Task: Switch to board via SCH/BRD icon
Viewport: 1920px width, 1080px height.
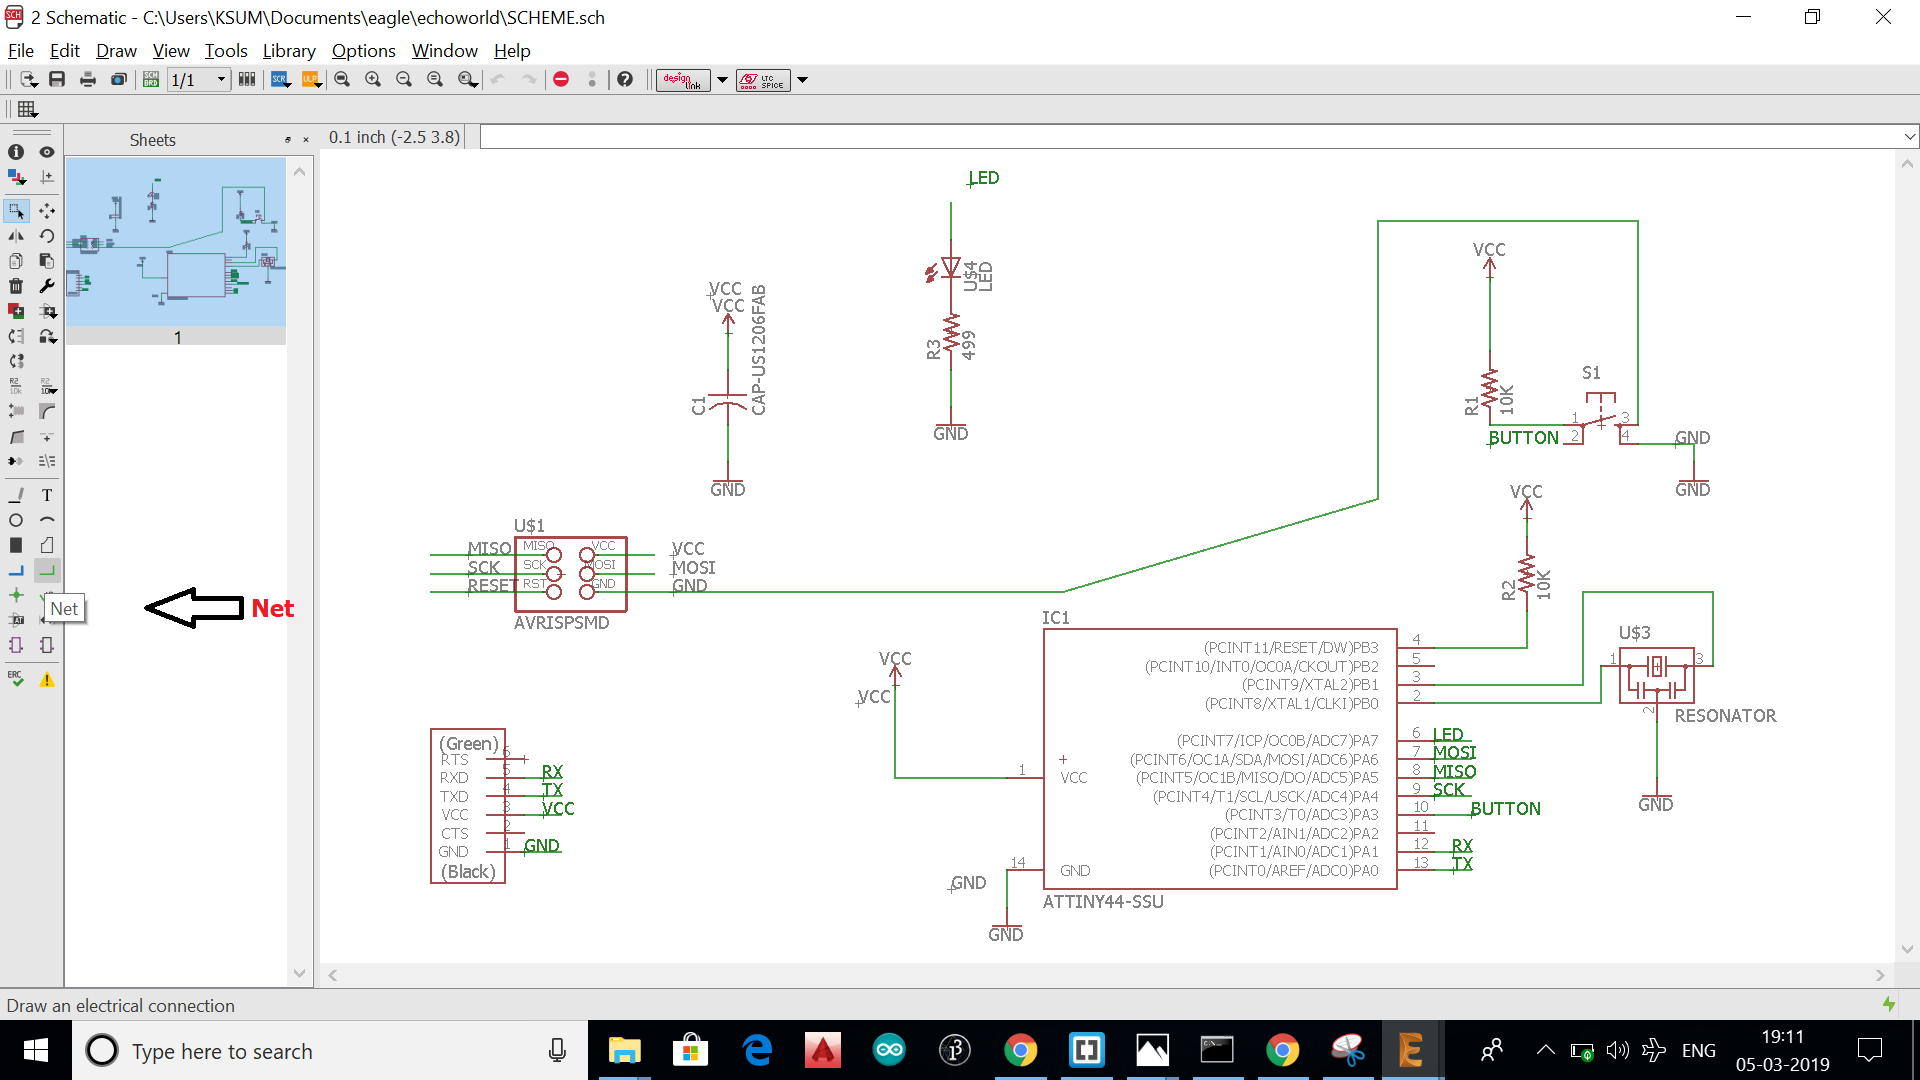Action: tap(151, 80)
